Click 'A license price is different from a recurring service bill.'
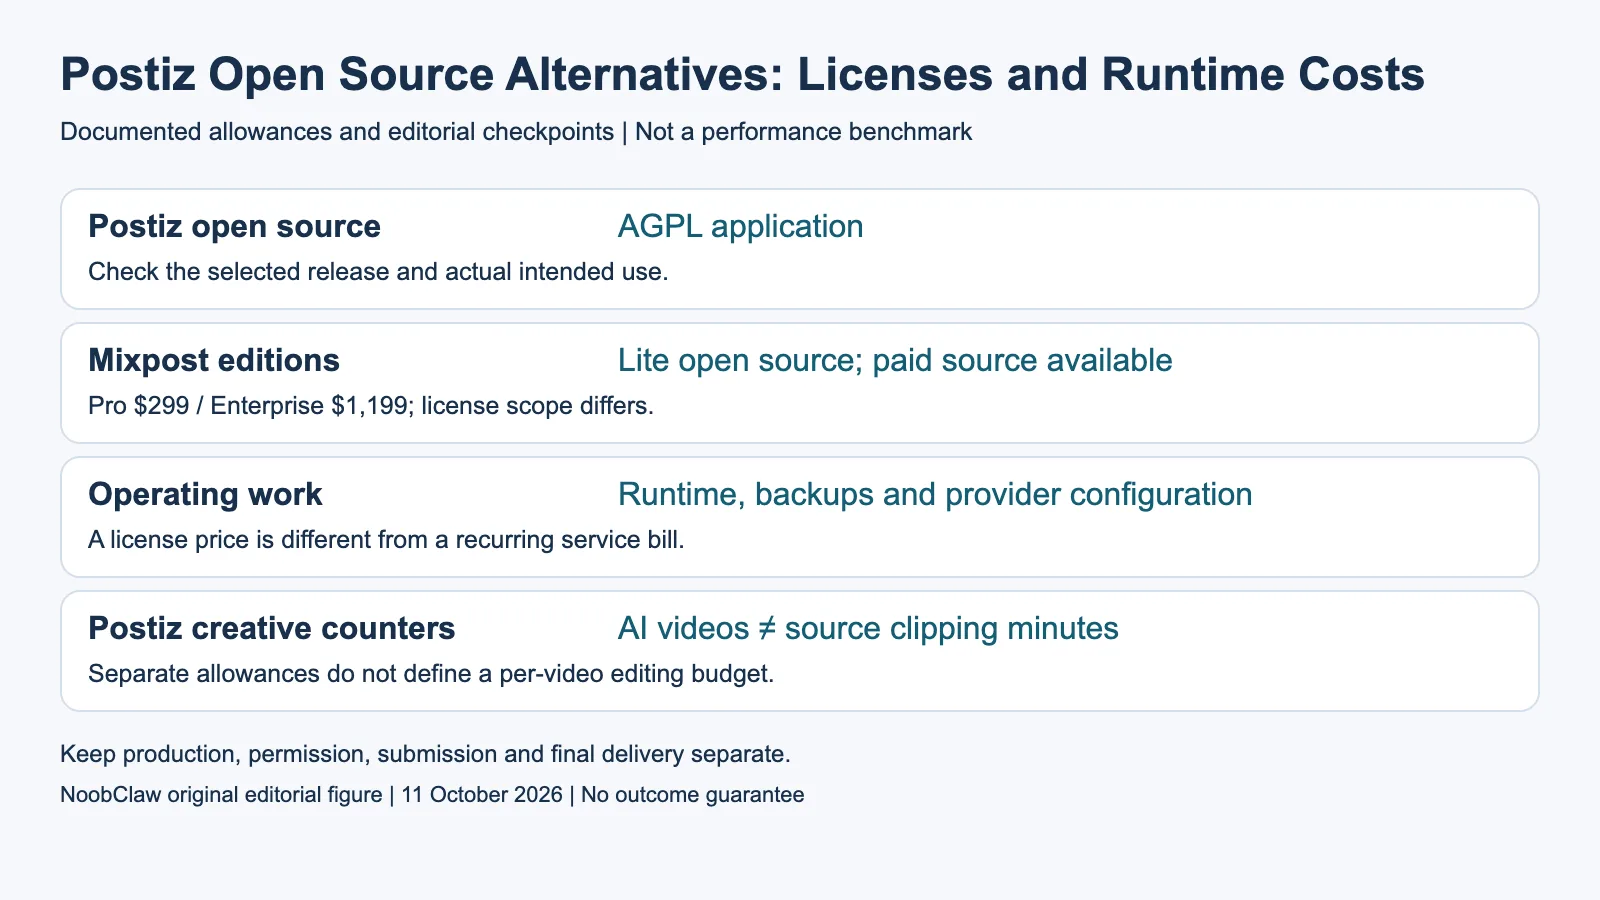 386,540
